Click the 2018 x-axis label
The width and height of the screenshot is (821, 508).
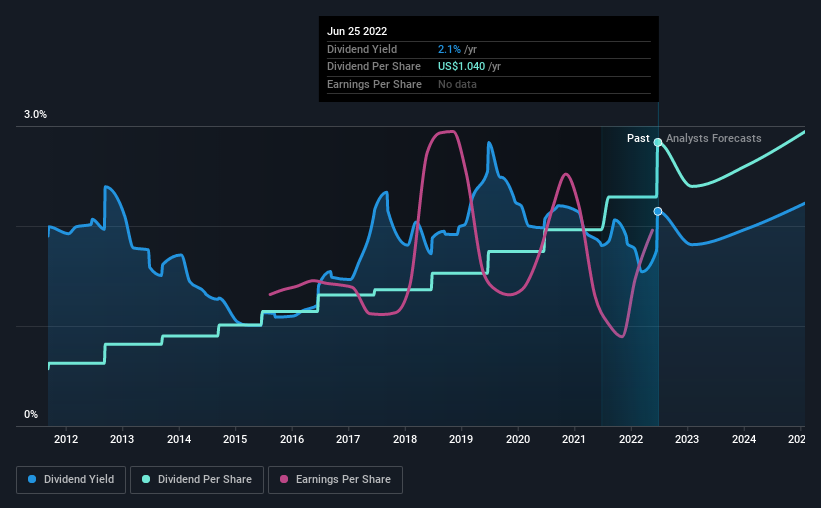[405, 439]
